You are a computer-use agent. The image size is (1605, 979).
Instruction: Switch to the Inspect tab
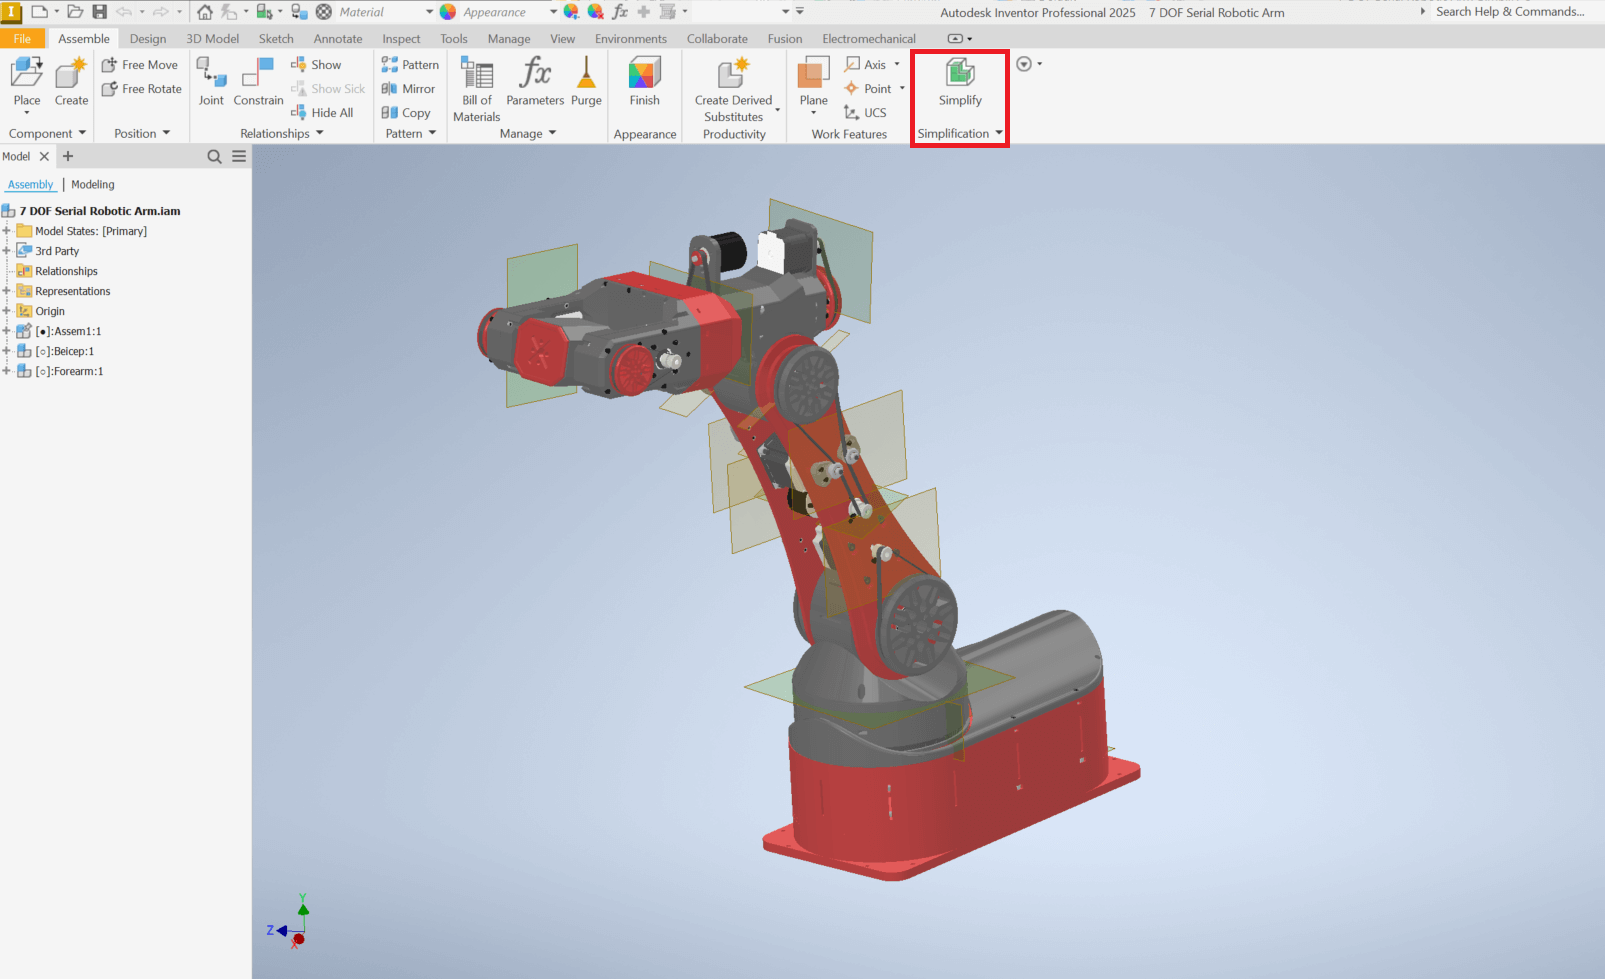(401, 39)
